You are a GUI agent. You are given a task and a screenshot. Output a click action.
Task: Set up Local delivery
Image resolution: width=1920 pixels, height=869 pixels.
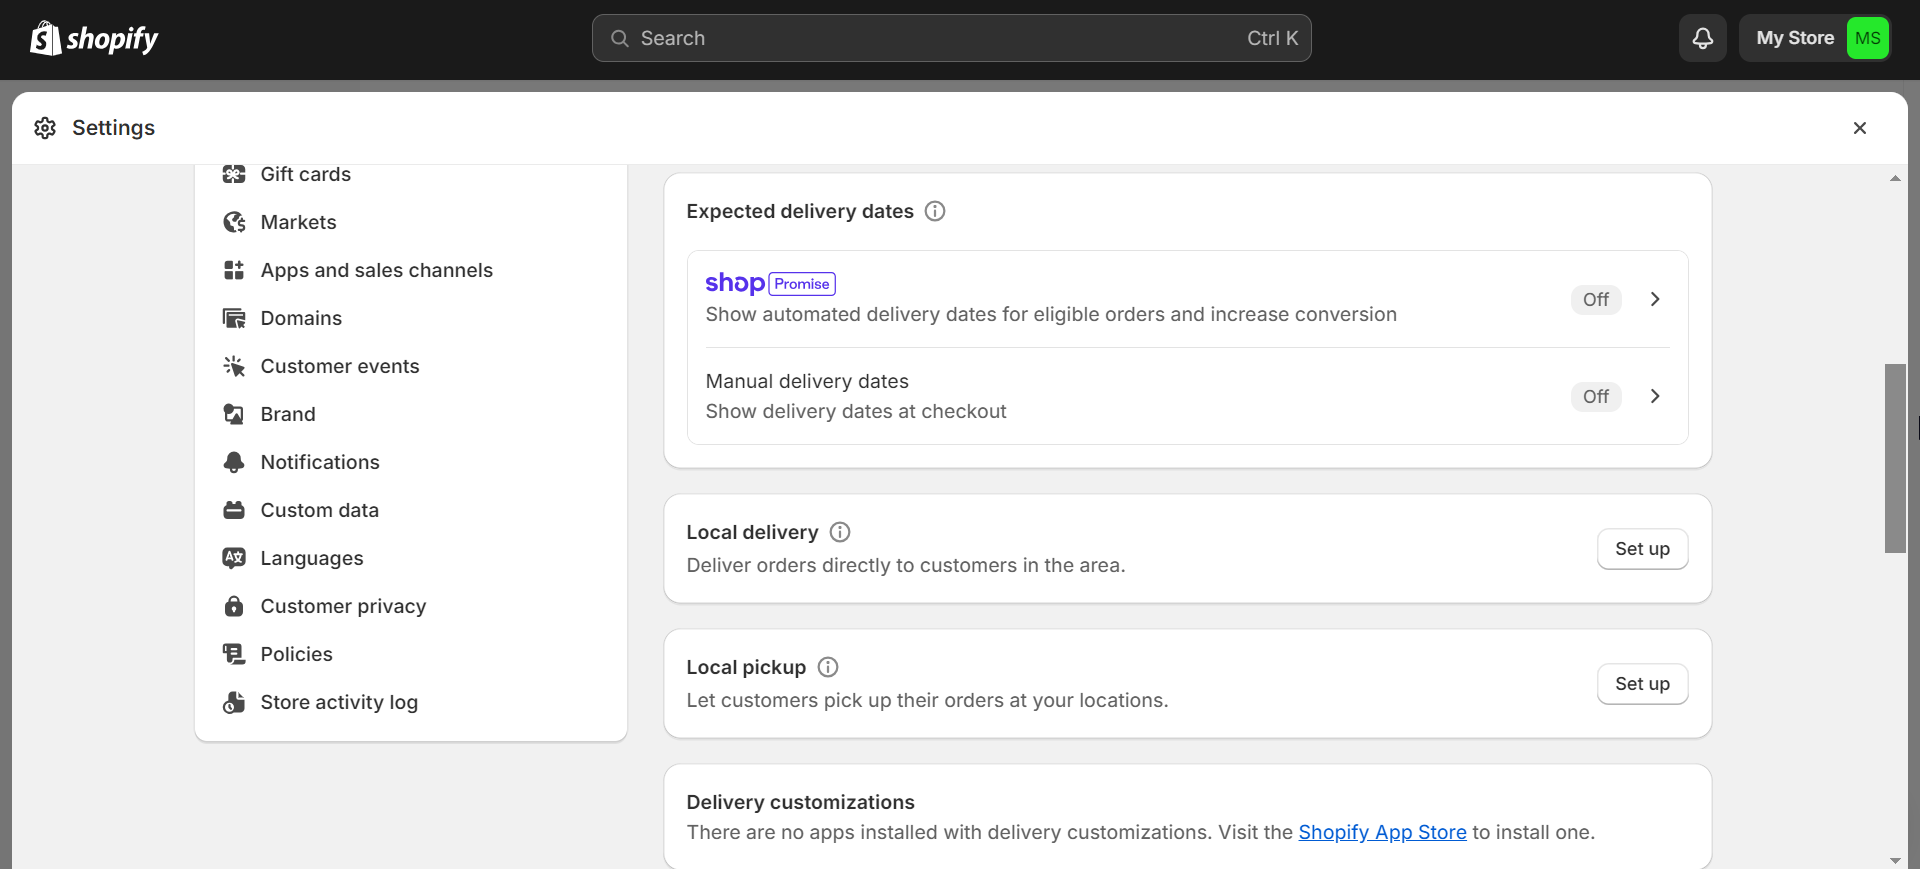coord(1642,549)
